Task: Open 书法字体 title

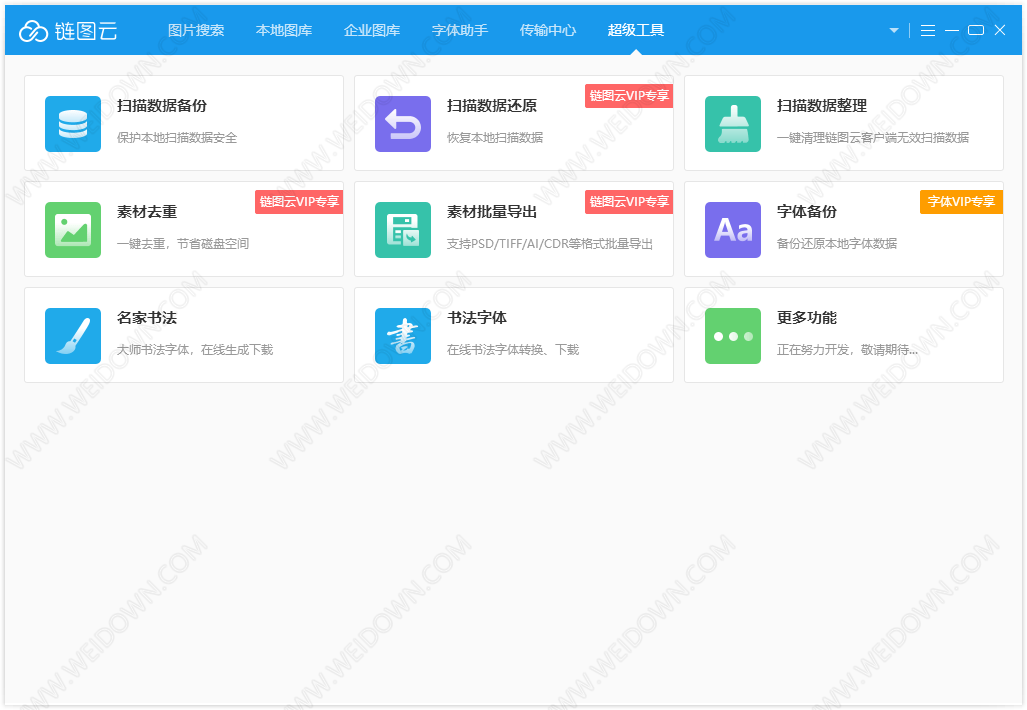Action: [477, 318]
